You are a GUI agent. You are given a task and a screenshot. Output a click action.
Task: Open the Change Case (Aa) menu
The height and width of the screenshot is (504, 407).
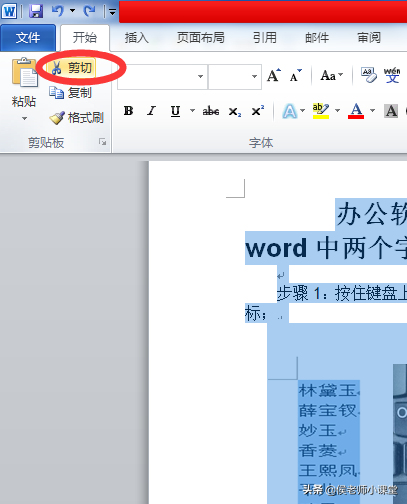coord(331,75)
